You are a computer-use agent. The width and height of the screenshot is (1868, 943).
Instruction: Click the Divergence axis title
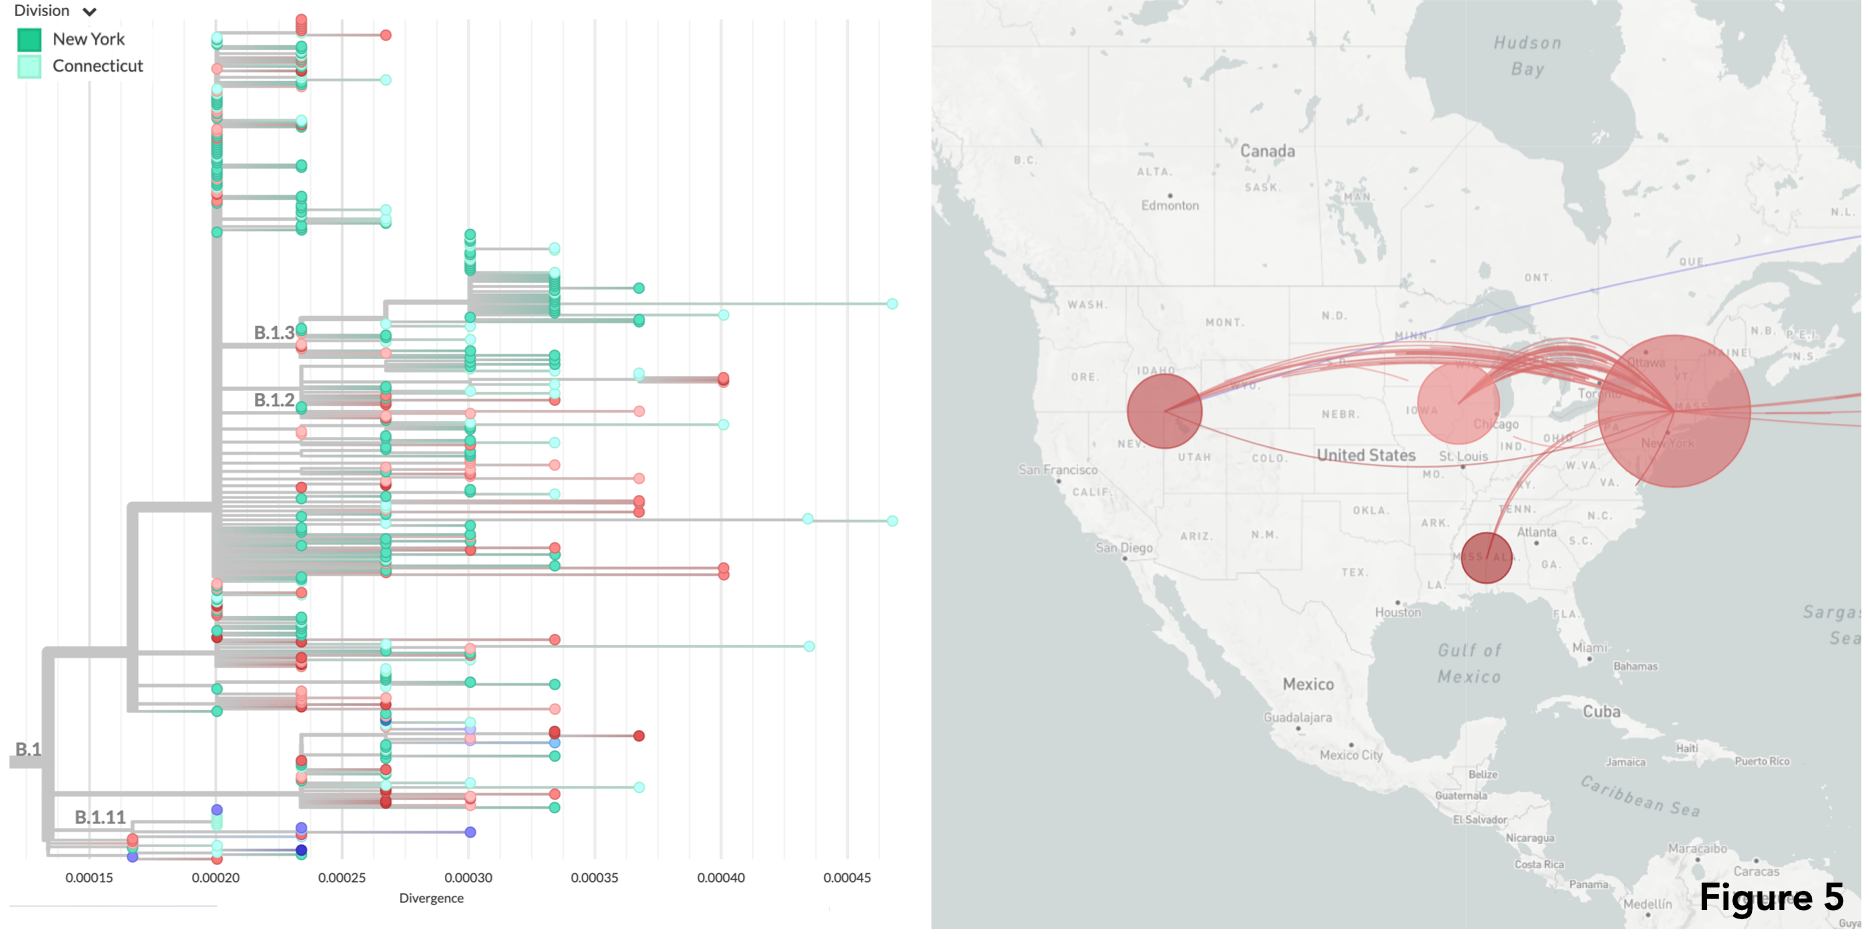(x=431, y=898)
